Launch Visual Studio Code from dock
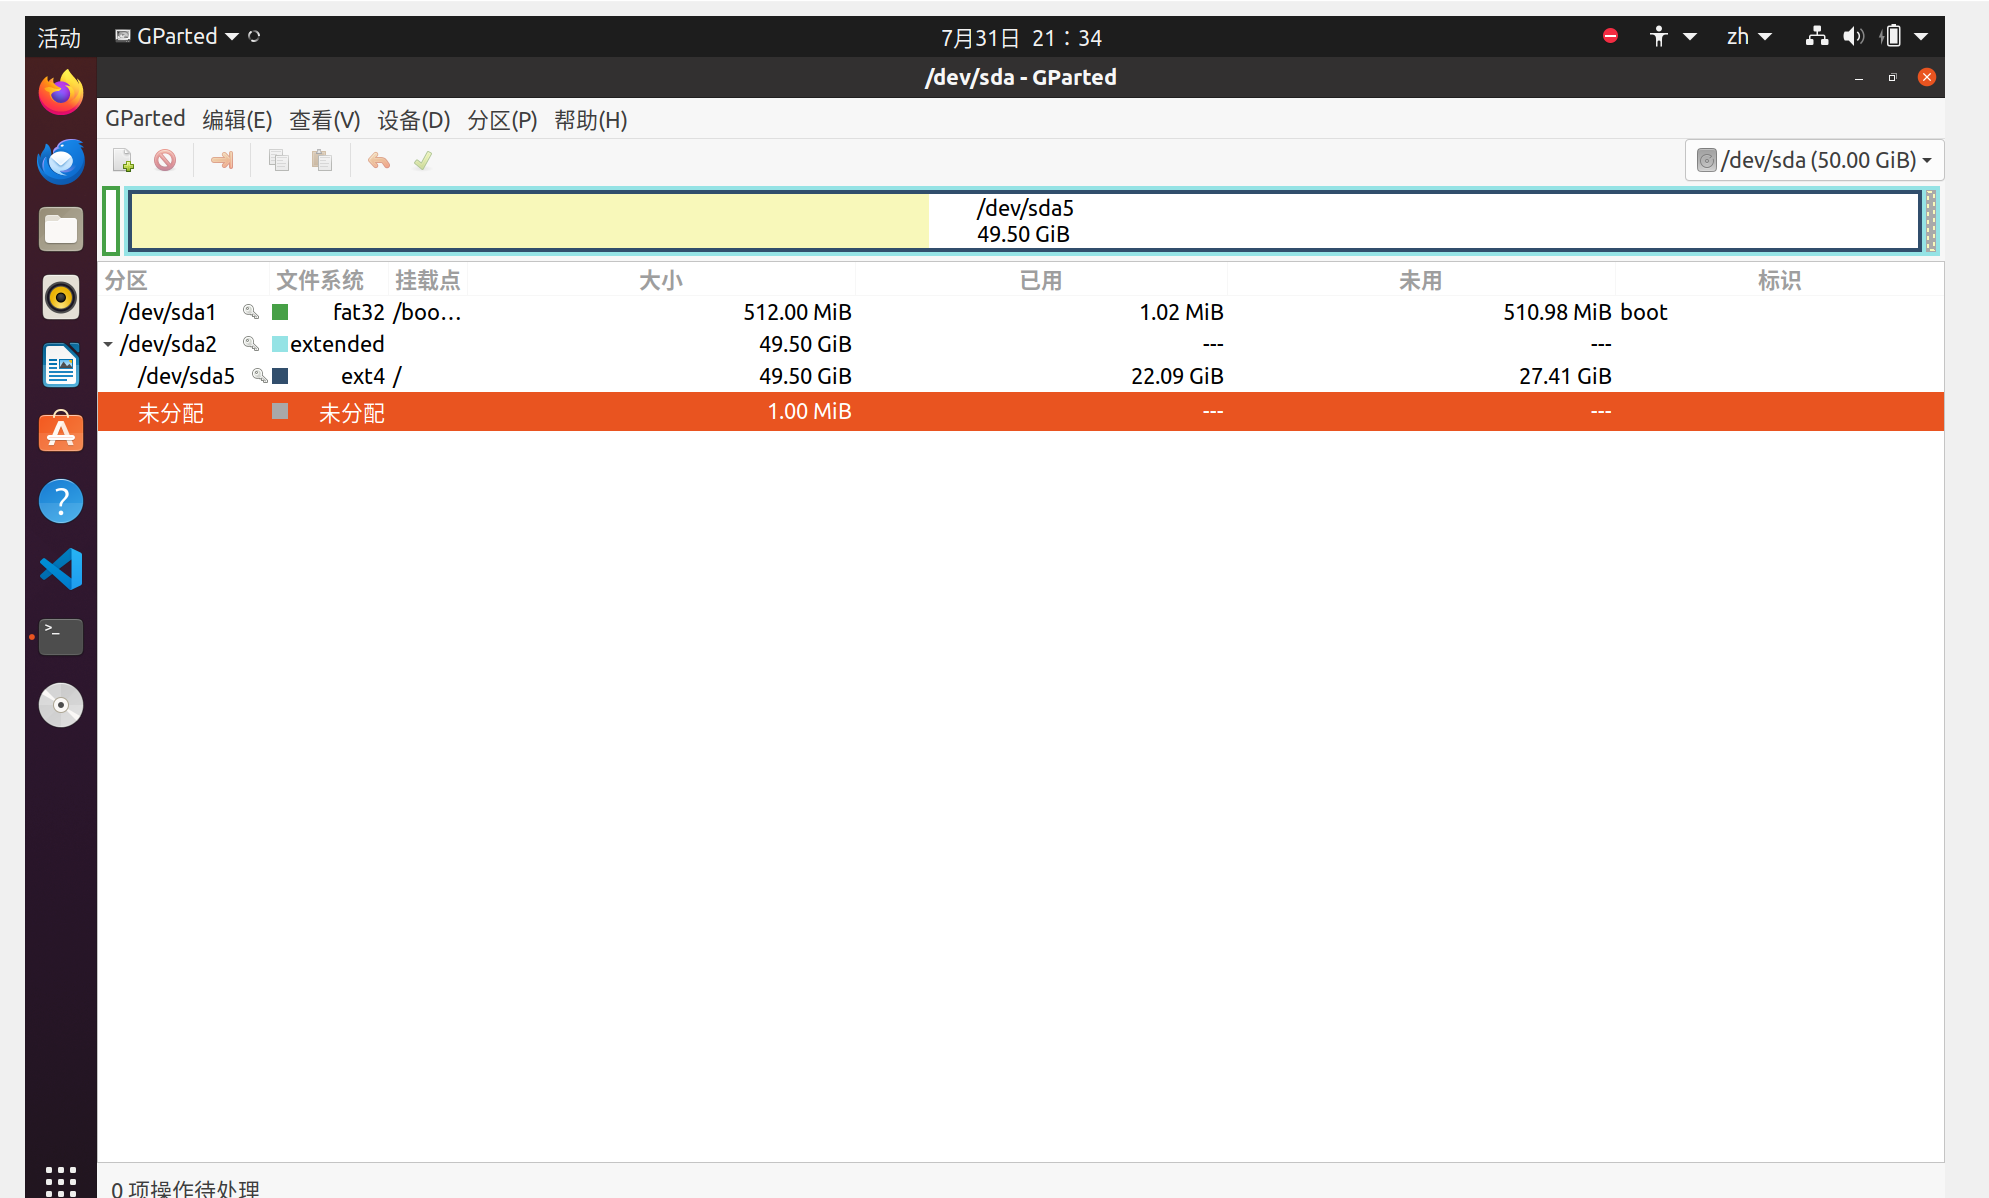 tap(61, 569)
